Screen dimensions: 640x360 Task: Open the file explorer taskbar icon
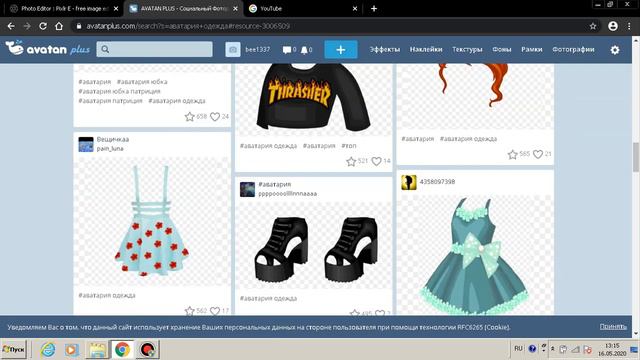pyautogui.click(x=98, y=350)
